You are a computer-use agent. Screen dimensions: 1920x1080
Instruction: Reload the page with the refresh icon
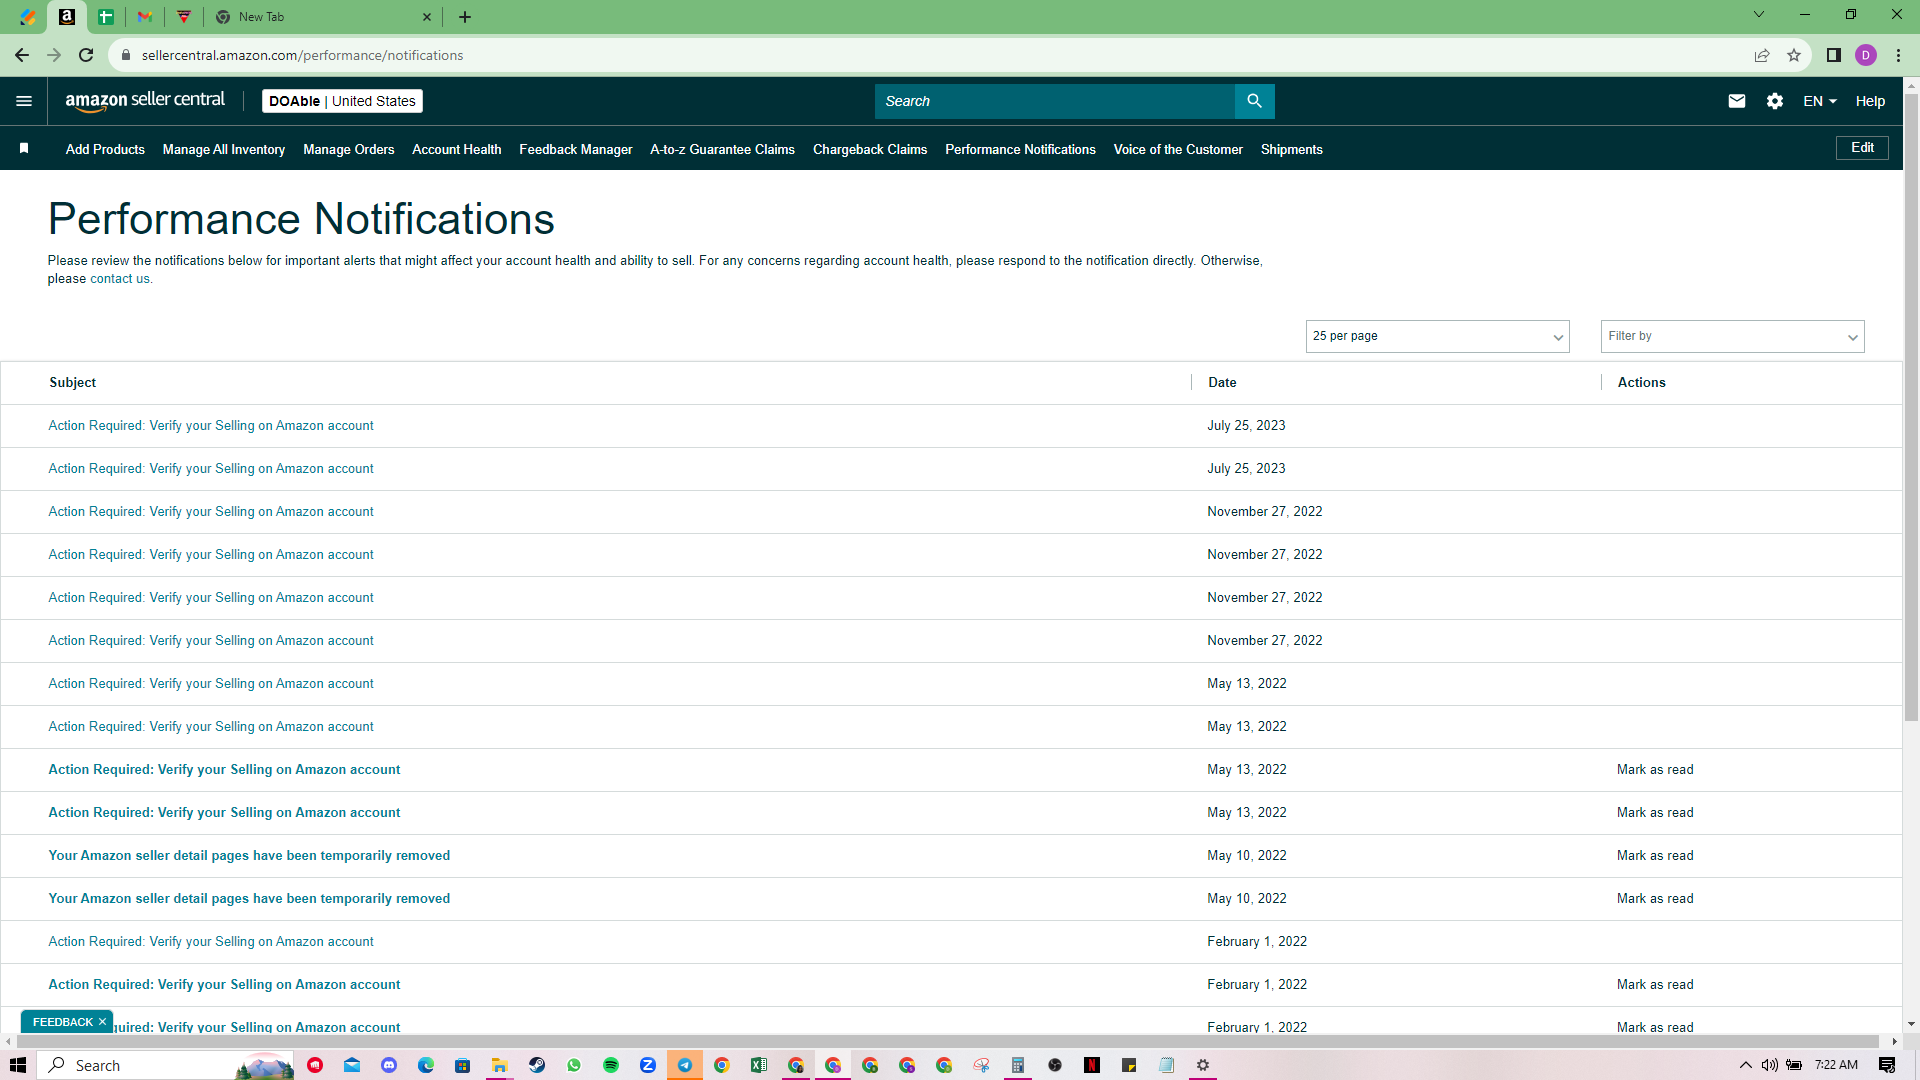pos(86,55)
